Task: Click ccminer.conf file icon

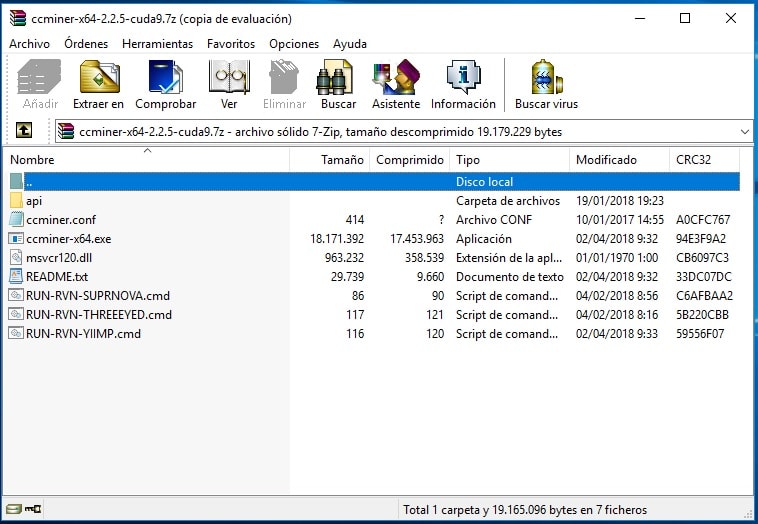Action: pos(16,219)
